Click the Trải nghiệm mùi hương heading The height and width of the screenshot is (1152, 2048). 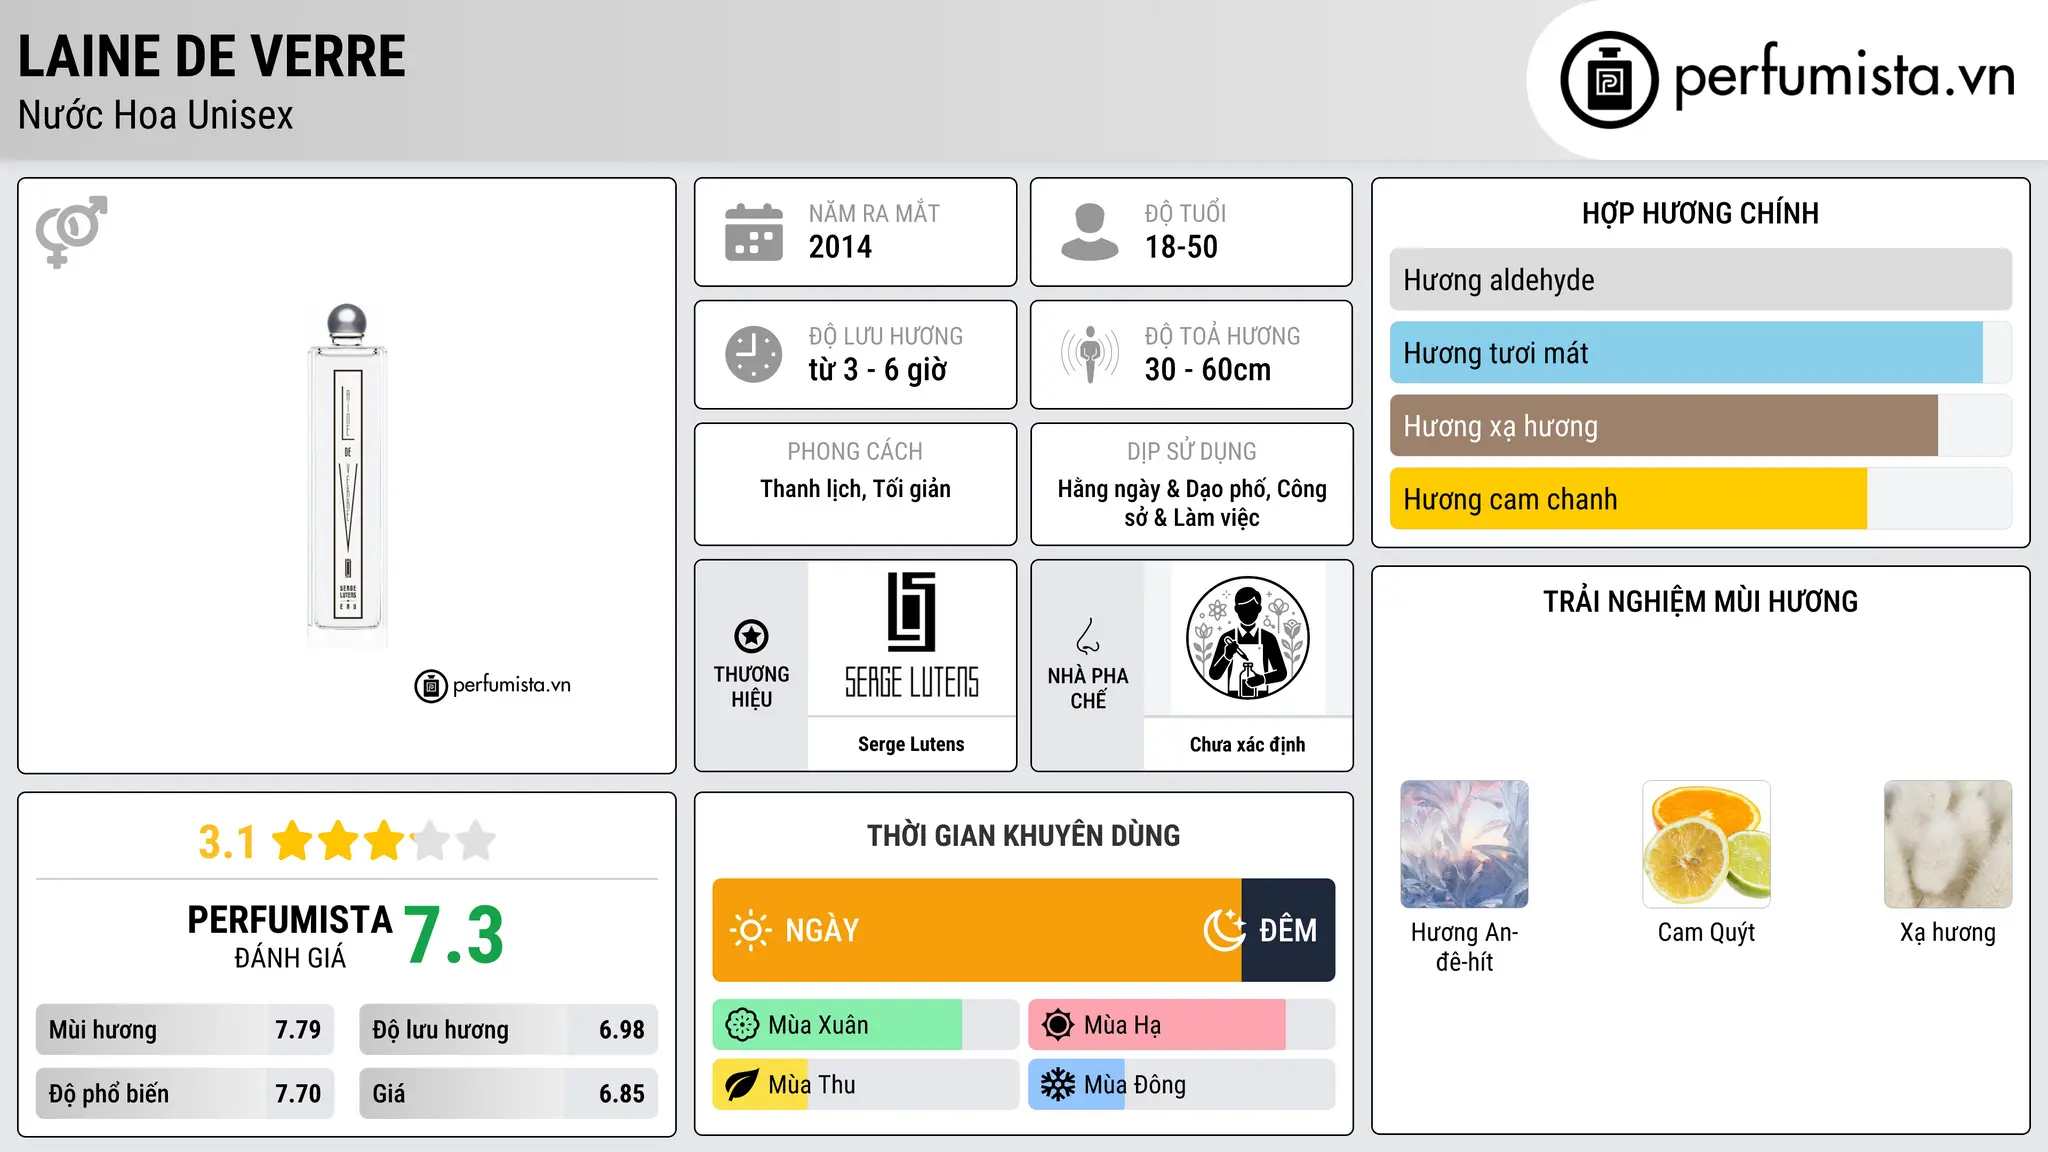click(x=1701, y=601)
